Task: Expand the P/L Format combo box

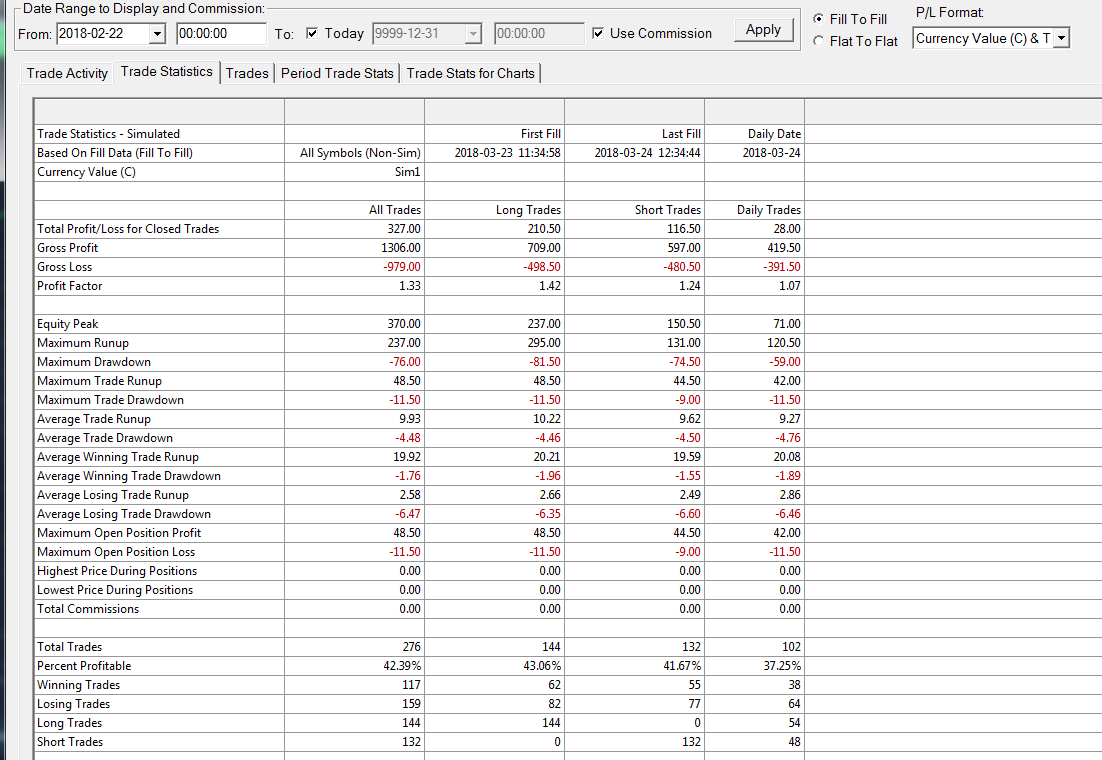Action: coord(1061,38)
